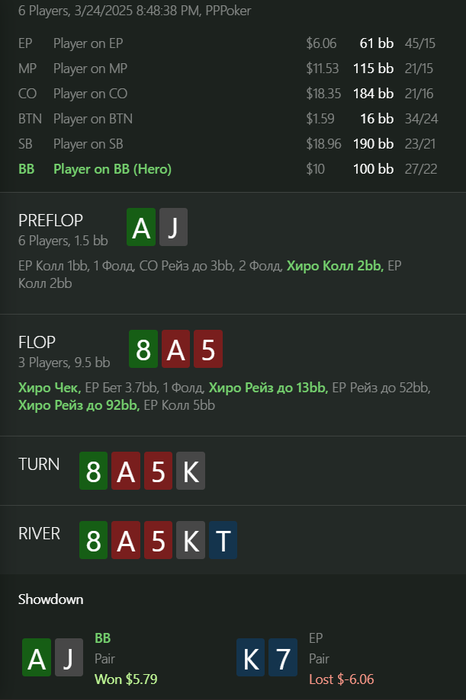Click the blue 7 card in EP showdown

coord(283,658)
